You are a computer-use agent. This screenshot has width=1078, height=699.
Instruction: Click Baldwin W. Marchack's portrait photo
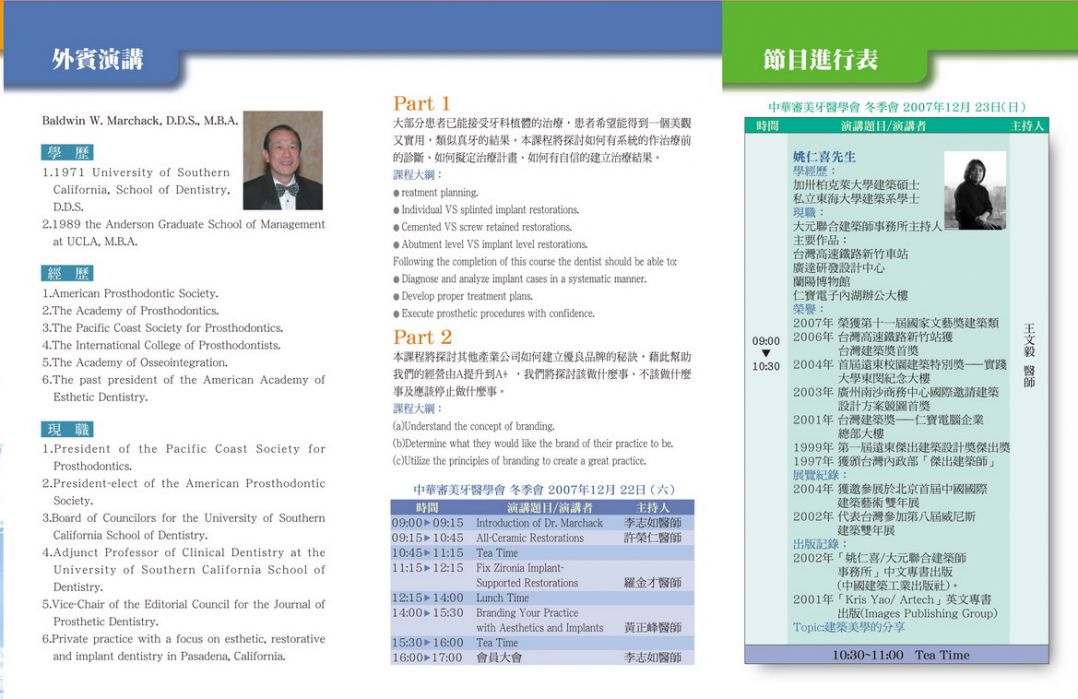coord(283,160)
